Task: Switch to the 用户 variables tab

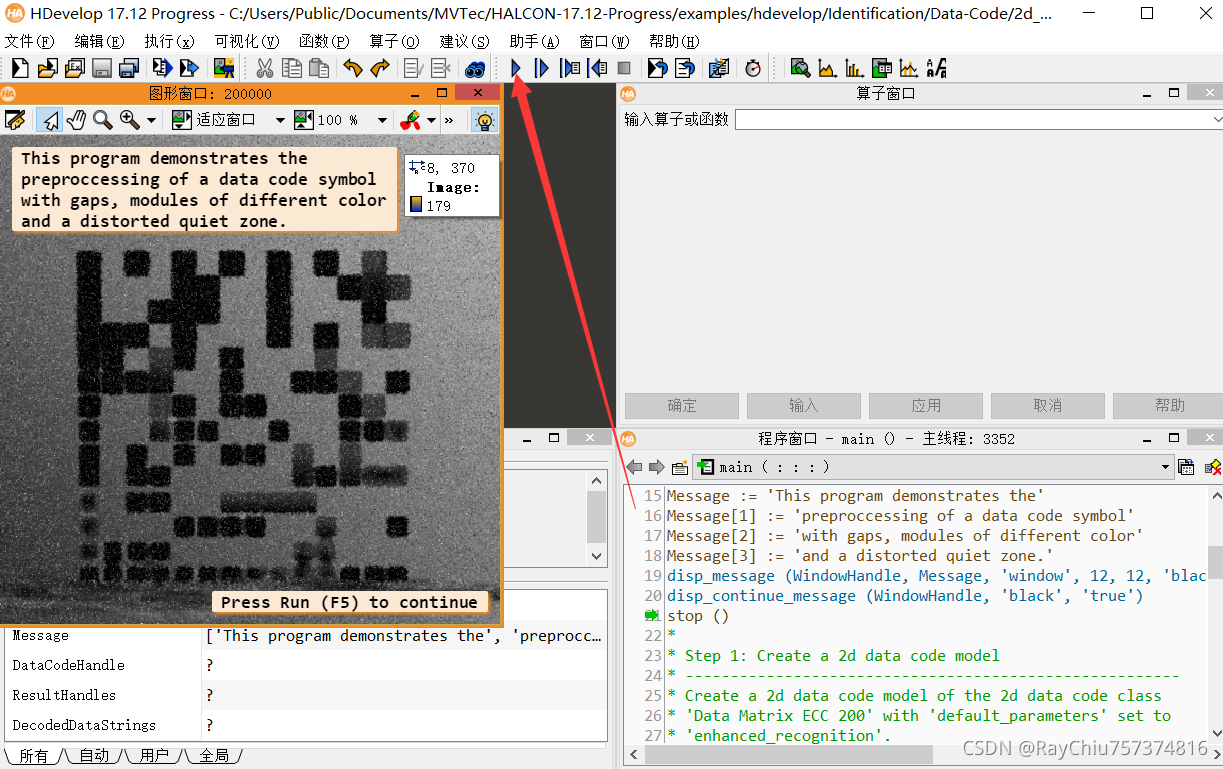Action: point(154,756)
